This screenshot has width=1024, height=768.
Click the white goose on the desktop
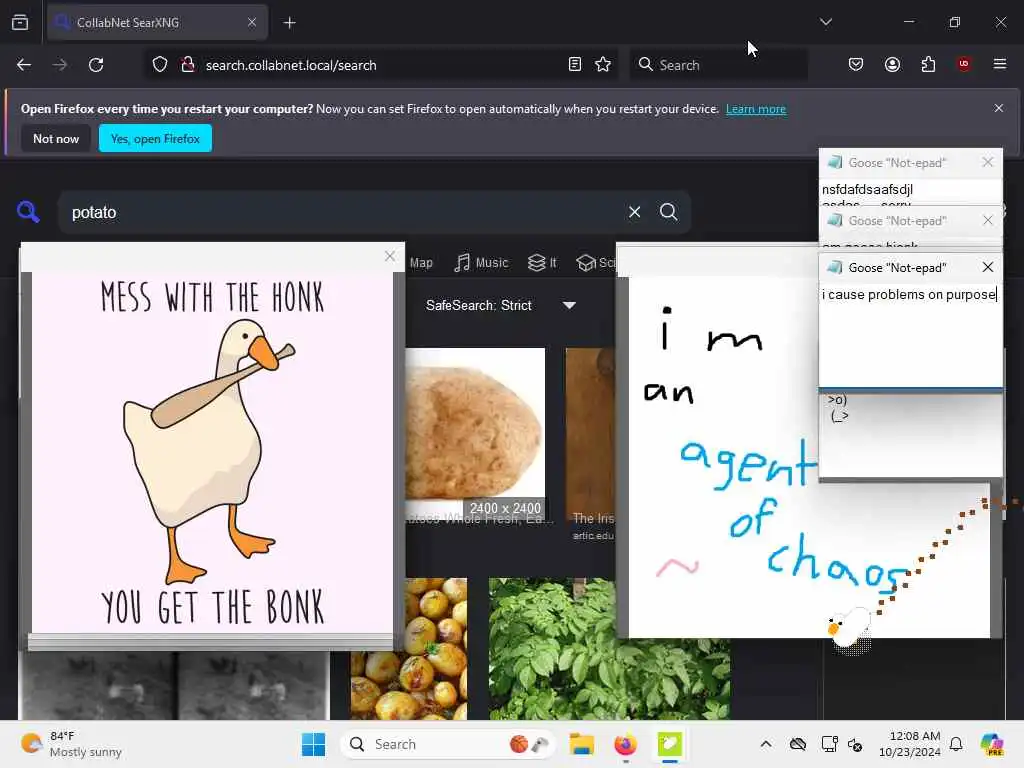tap(848, 629)
